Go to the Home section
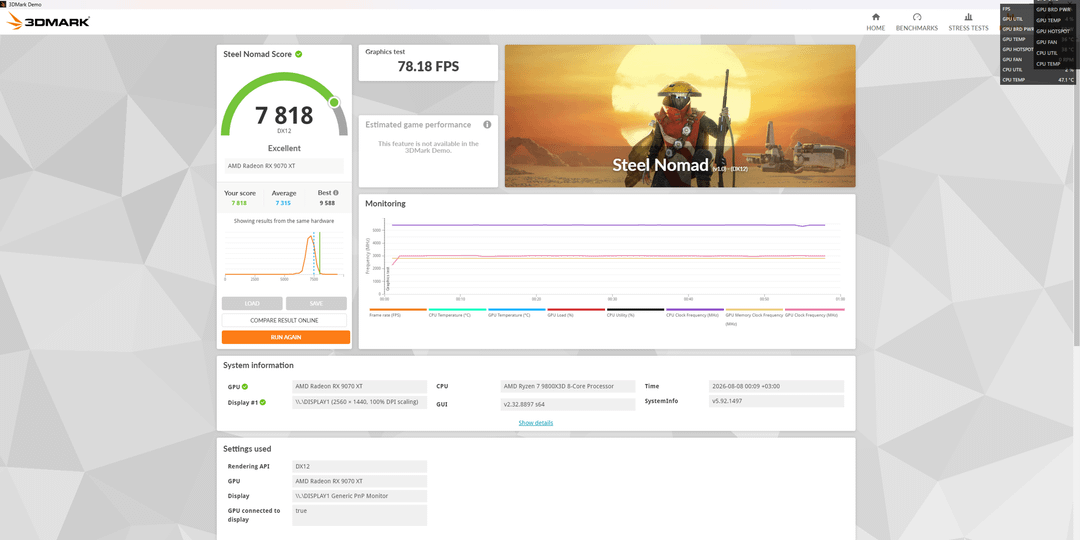 pyautogui.click(x=875, y=21)
